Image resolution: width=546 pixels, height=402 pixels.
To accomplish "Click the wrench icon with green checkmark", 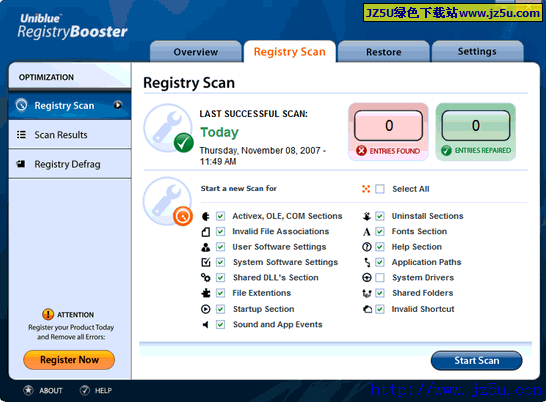I will point(168,128).
